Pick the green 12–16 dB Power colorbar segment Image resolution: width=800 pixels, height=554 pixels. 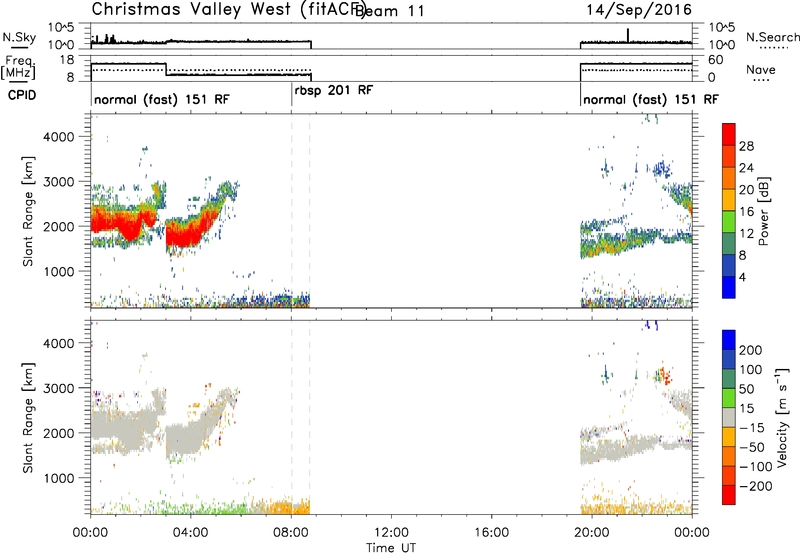tap(729, 221)
